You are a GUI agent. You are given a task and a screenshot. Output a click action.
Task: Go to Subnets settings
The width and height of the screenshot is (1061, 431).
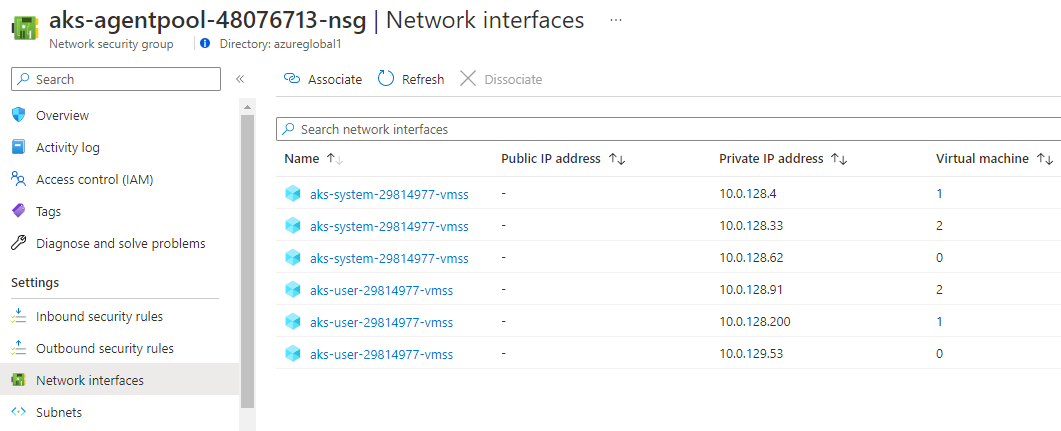(x=59, y=412)
